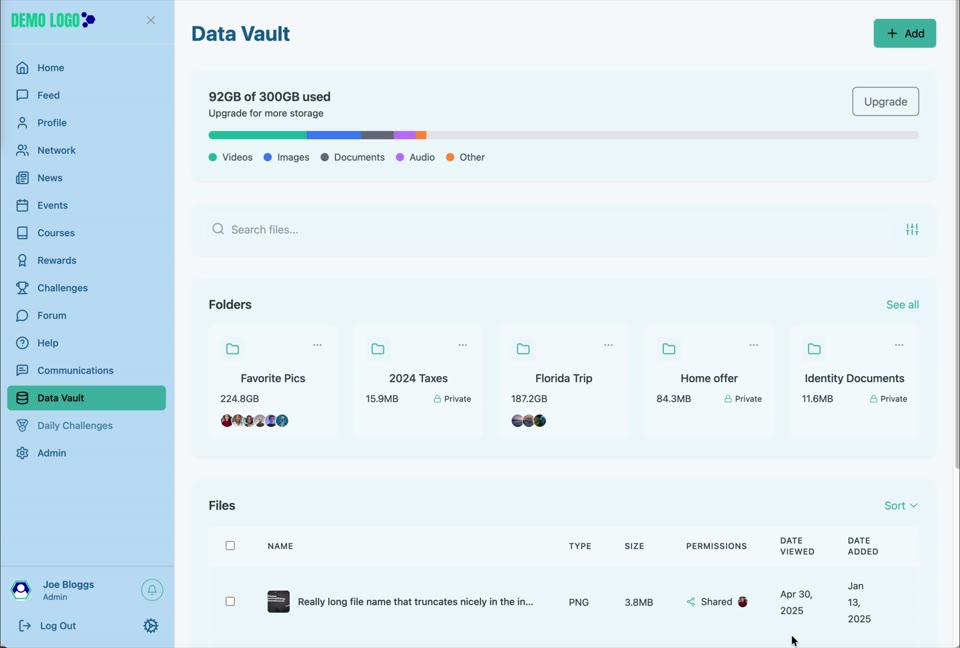Click the NAME column header
This screenshot has width=960, height=648.
(x=280, y=546)
